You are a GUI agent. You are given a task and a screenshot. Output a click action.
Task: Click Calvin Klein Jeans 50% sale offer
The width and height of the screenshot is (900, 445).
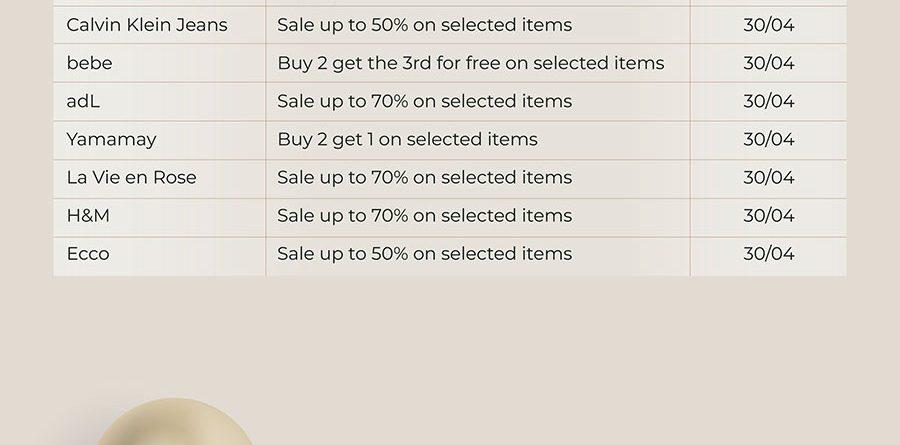(425, 25)
